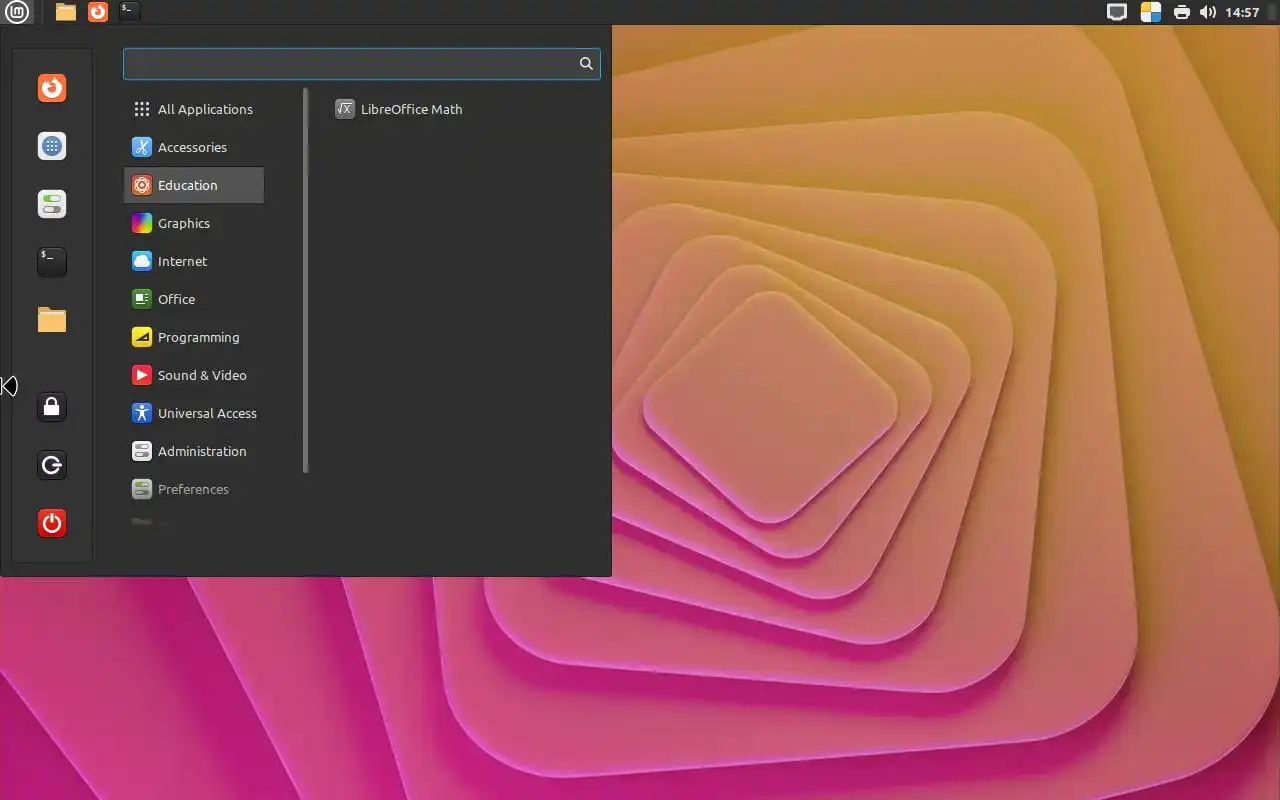Open the display tray icon
The height and width of the screenshot is (800, 1280).
(x=1117, y=12)
